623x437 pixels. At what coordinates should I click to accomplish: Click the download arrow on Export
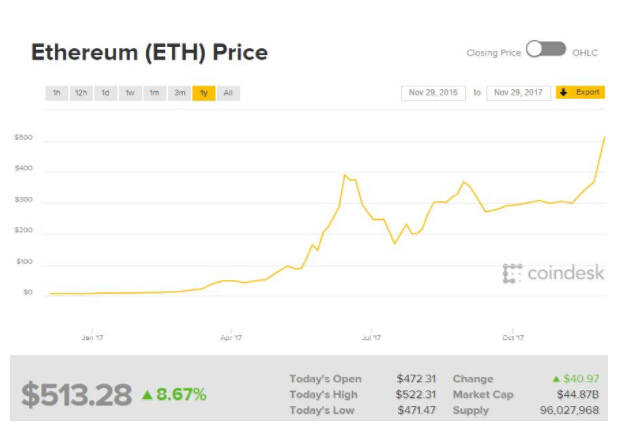pyautogui.click(x=563, y=92)
